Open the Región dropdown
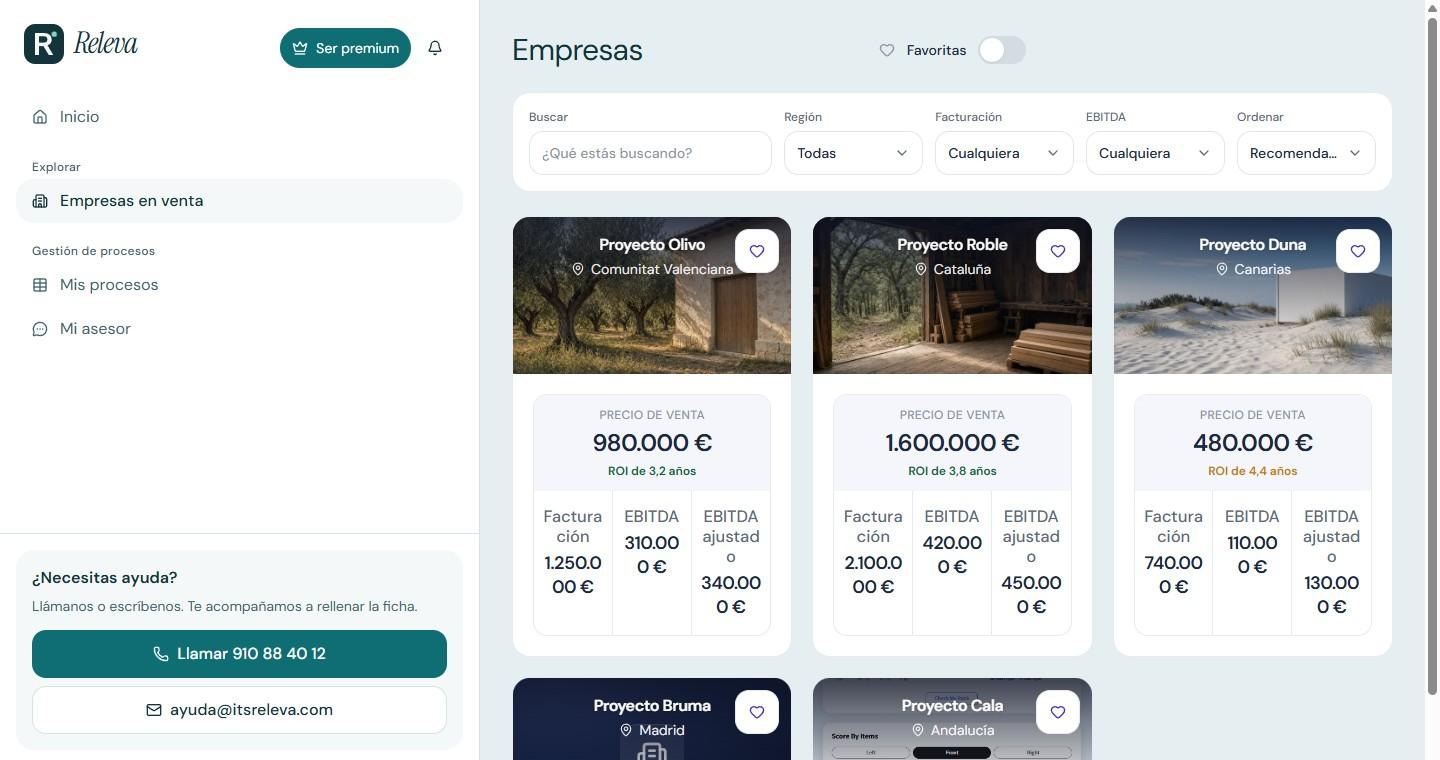 click(853, 153)
